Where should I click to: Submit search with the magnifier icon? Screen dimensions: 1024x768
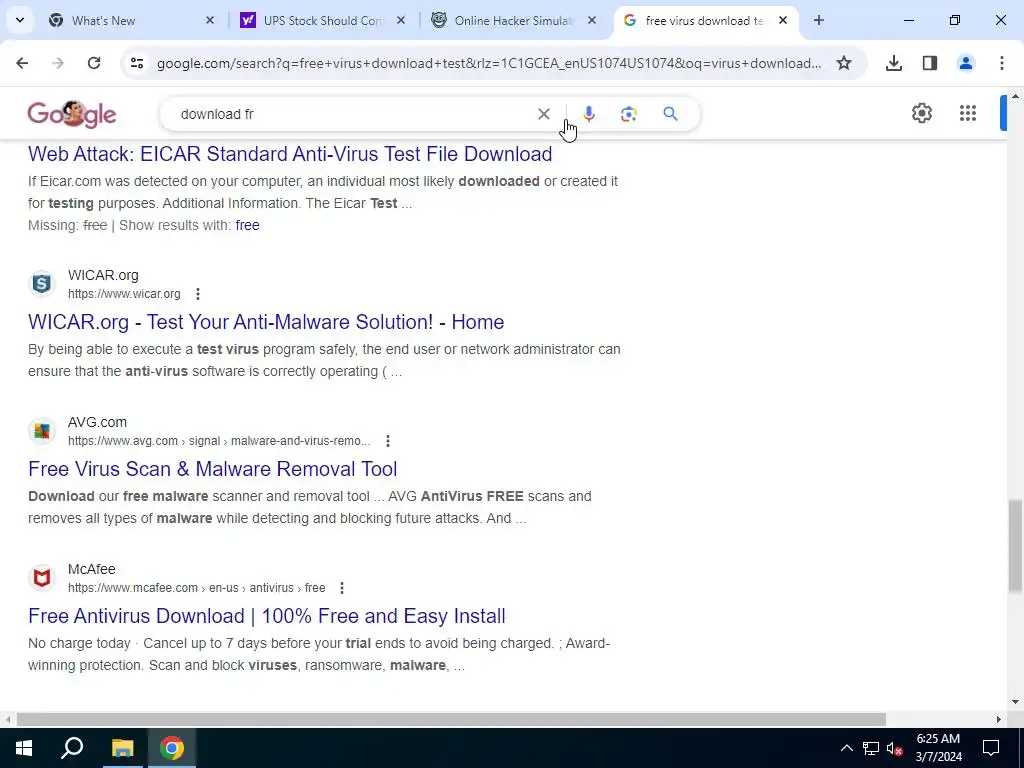[x=670, y=114]
